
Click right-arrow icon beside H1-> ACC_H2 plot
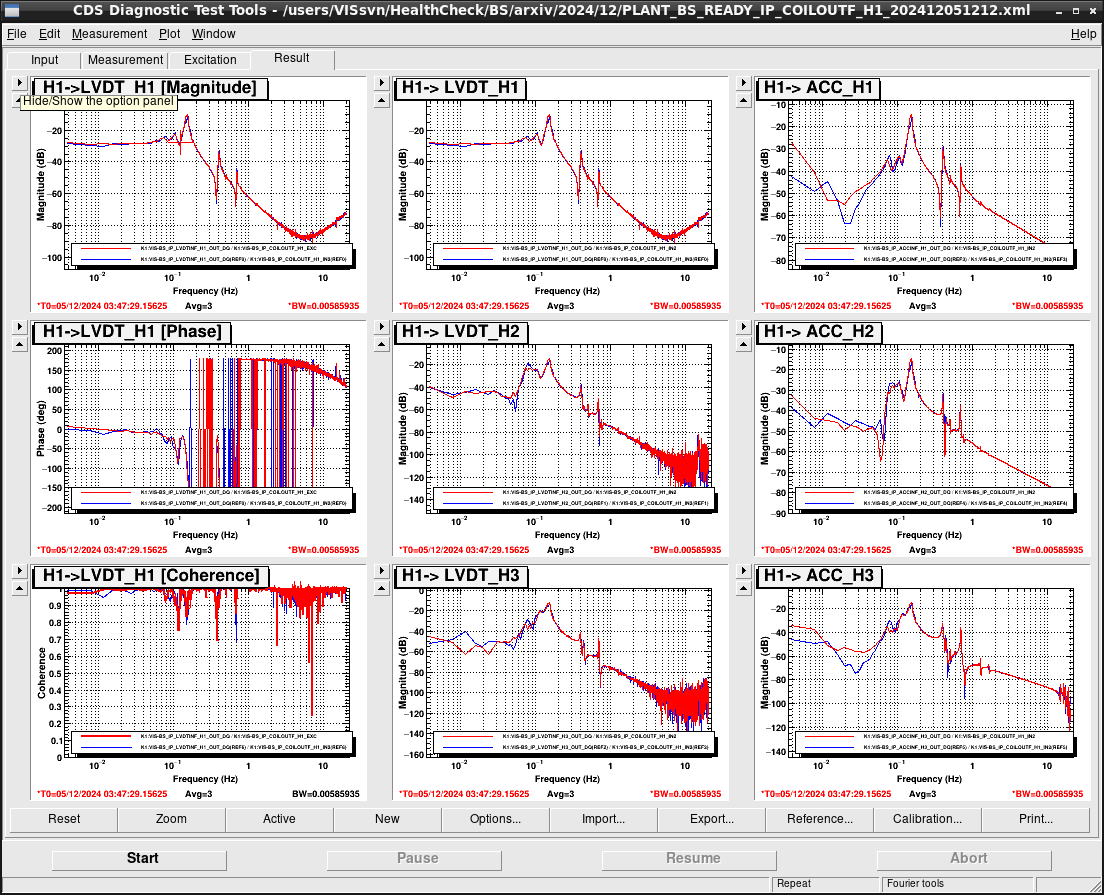[x=744, y=327]
